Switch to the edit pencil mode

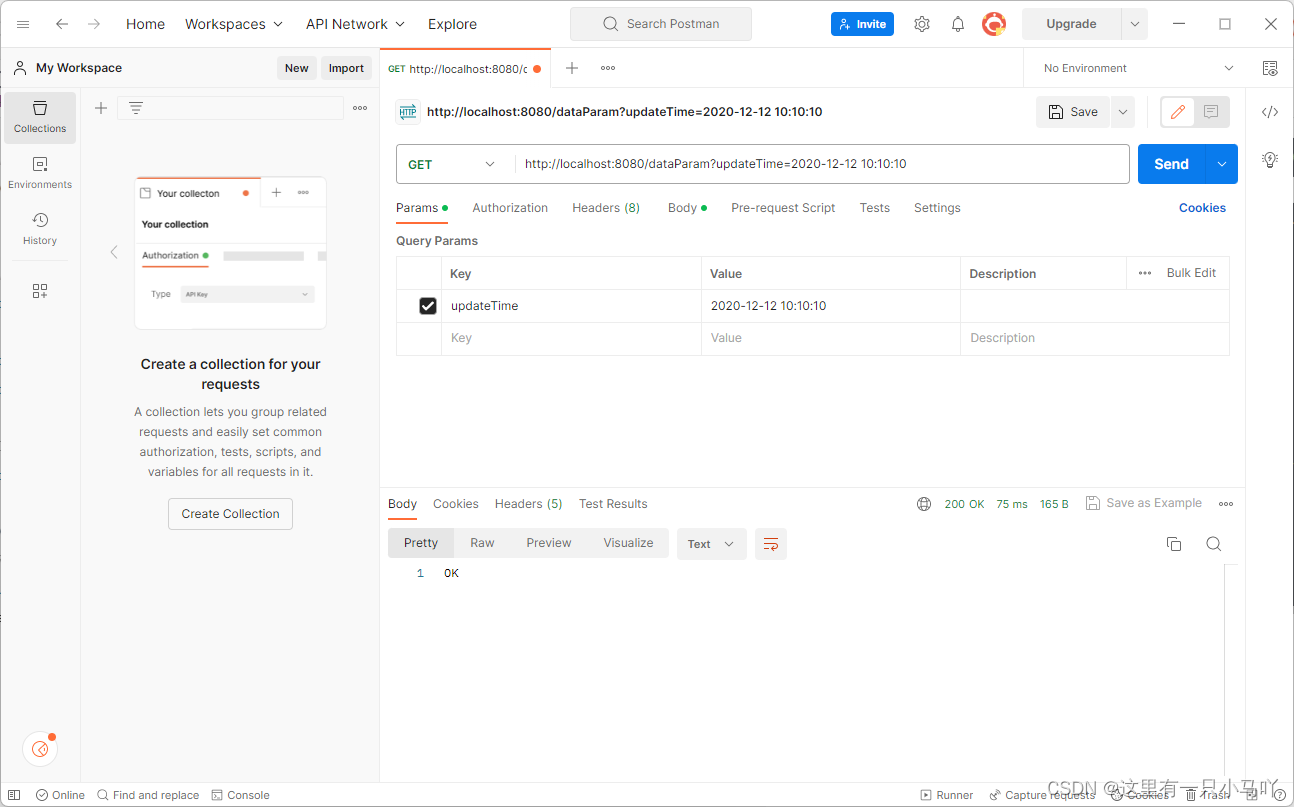coord(1178,112)
